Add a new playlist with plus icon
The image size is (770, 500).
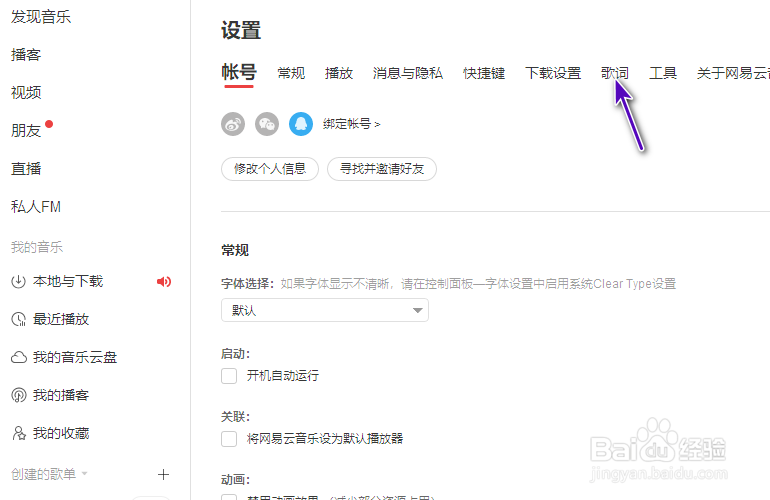163,474
